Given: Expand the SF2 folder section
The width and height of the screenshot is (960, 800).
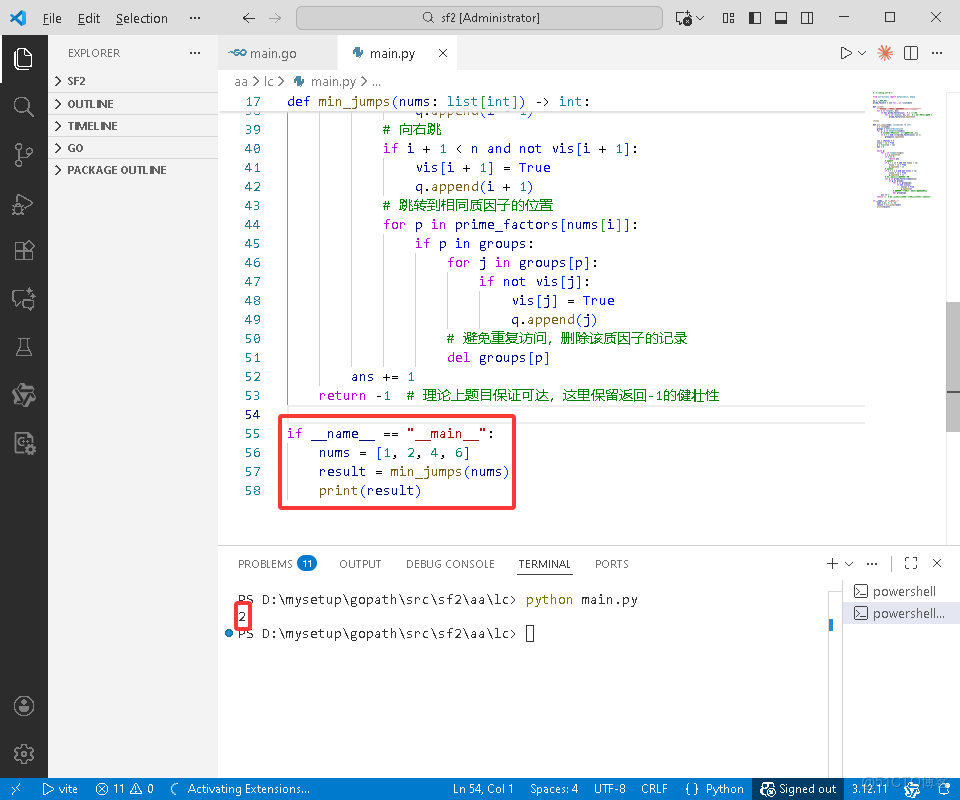Looking at the screenshot, I should (x=133, y=81).
